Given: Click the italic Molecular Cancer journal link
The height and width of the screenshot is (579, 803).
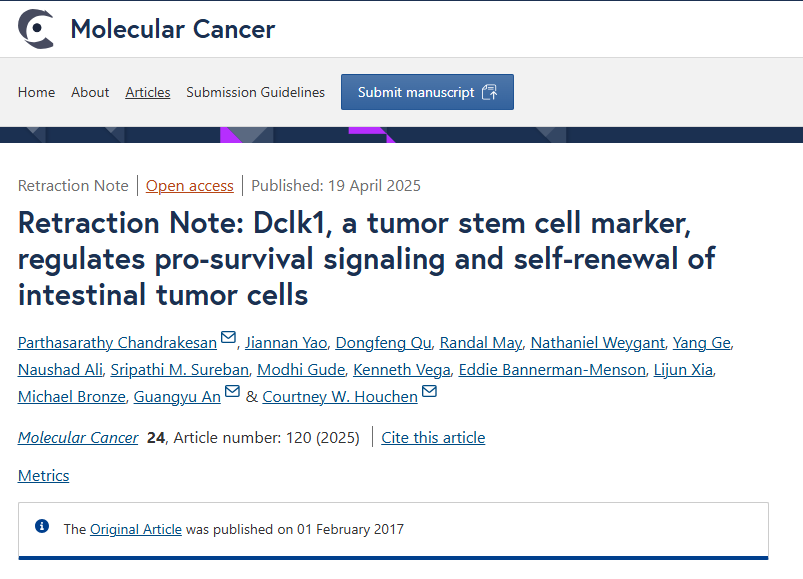Looking at the screenshot, I should 78,438.
